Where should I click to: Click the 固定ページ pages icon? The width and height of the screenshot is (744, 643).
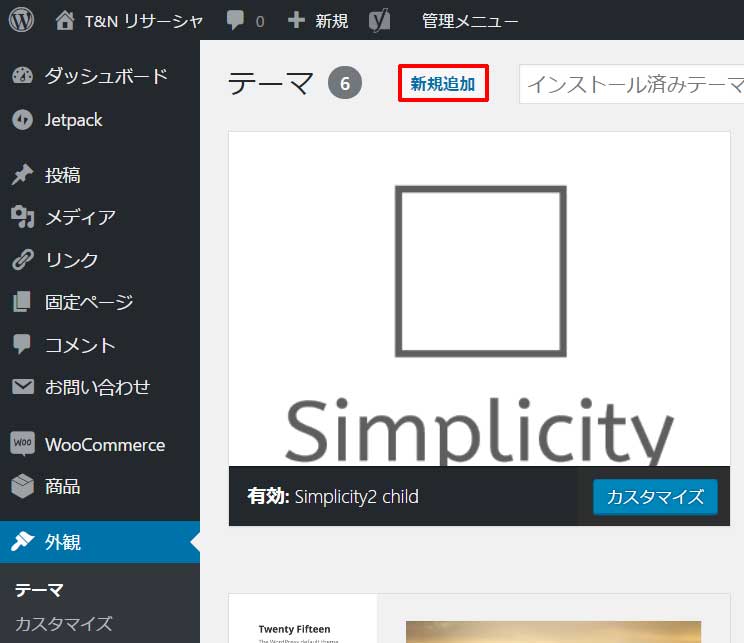22,302
